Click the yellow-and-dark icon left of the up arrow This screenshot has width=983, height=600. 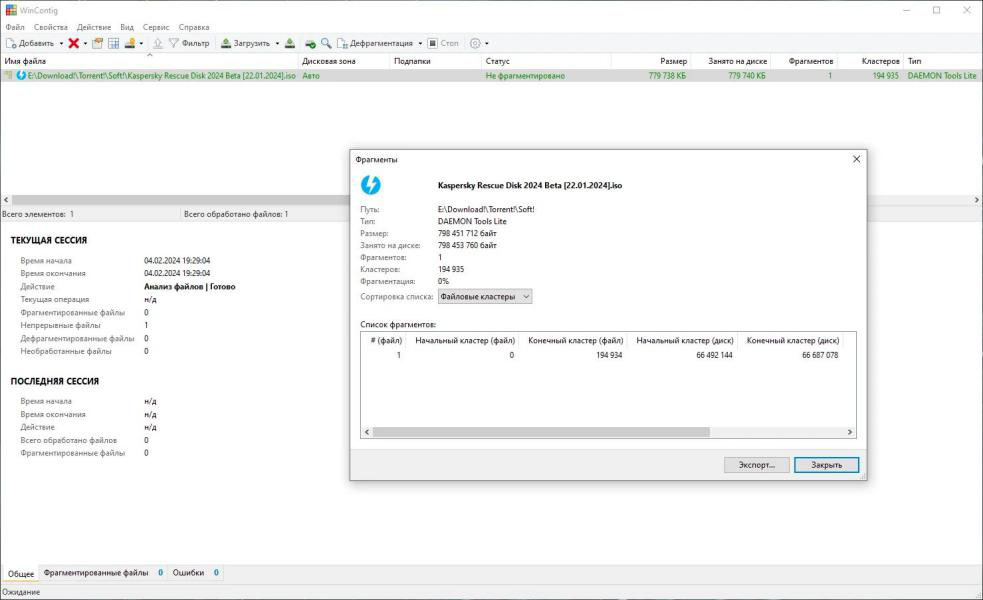point(130,43)
